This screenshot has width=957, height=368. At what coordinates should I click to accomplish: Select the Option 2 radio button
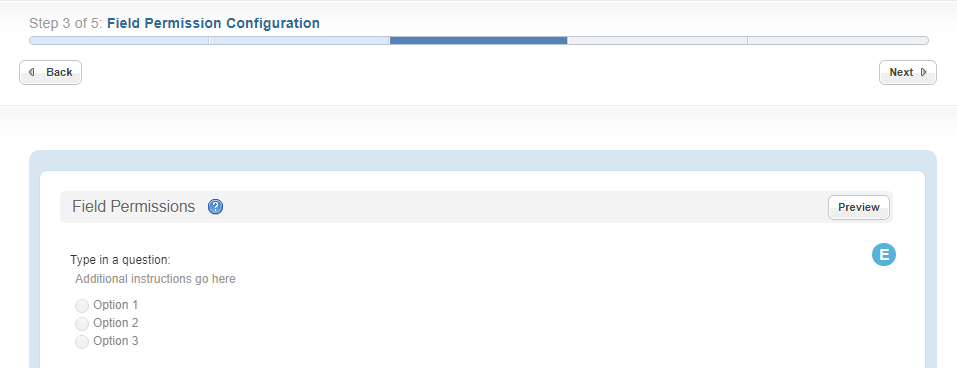point(82,323)
